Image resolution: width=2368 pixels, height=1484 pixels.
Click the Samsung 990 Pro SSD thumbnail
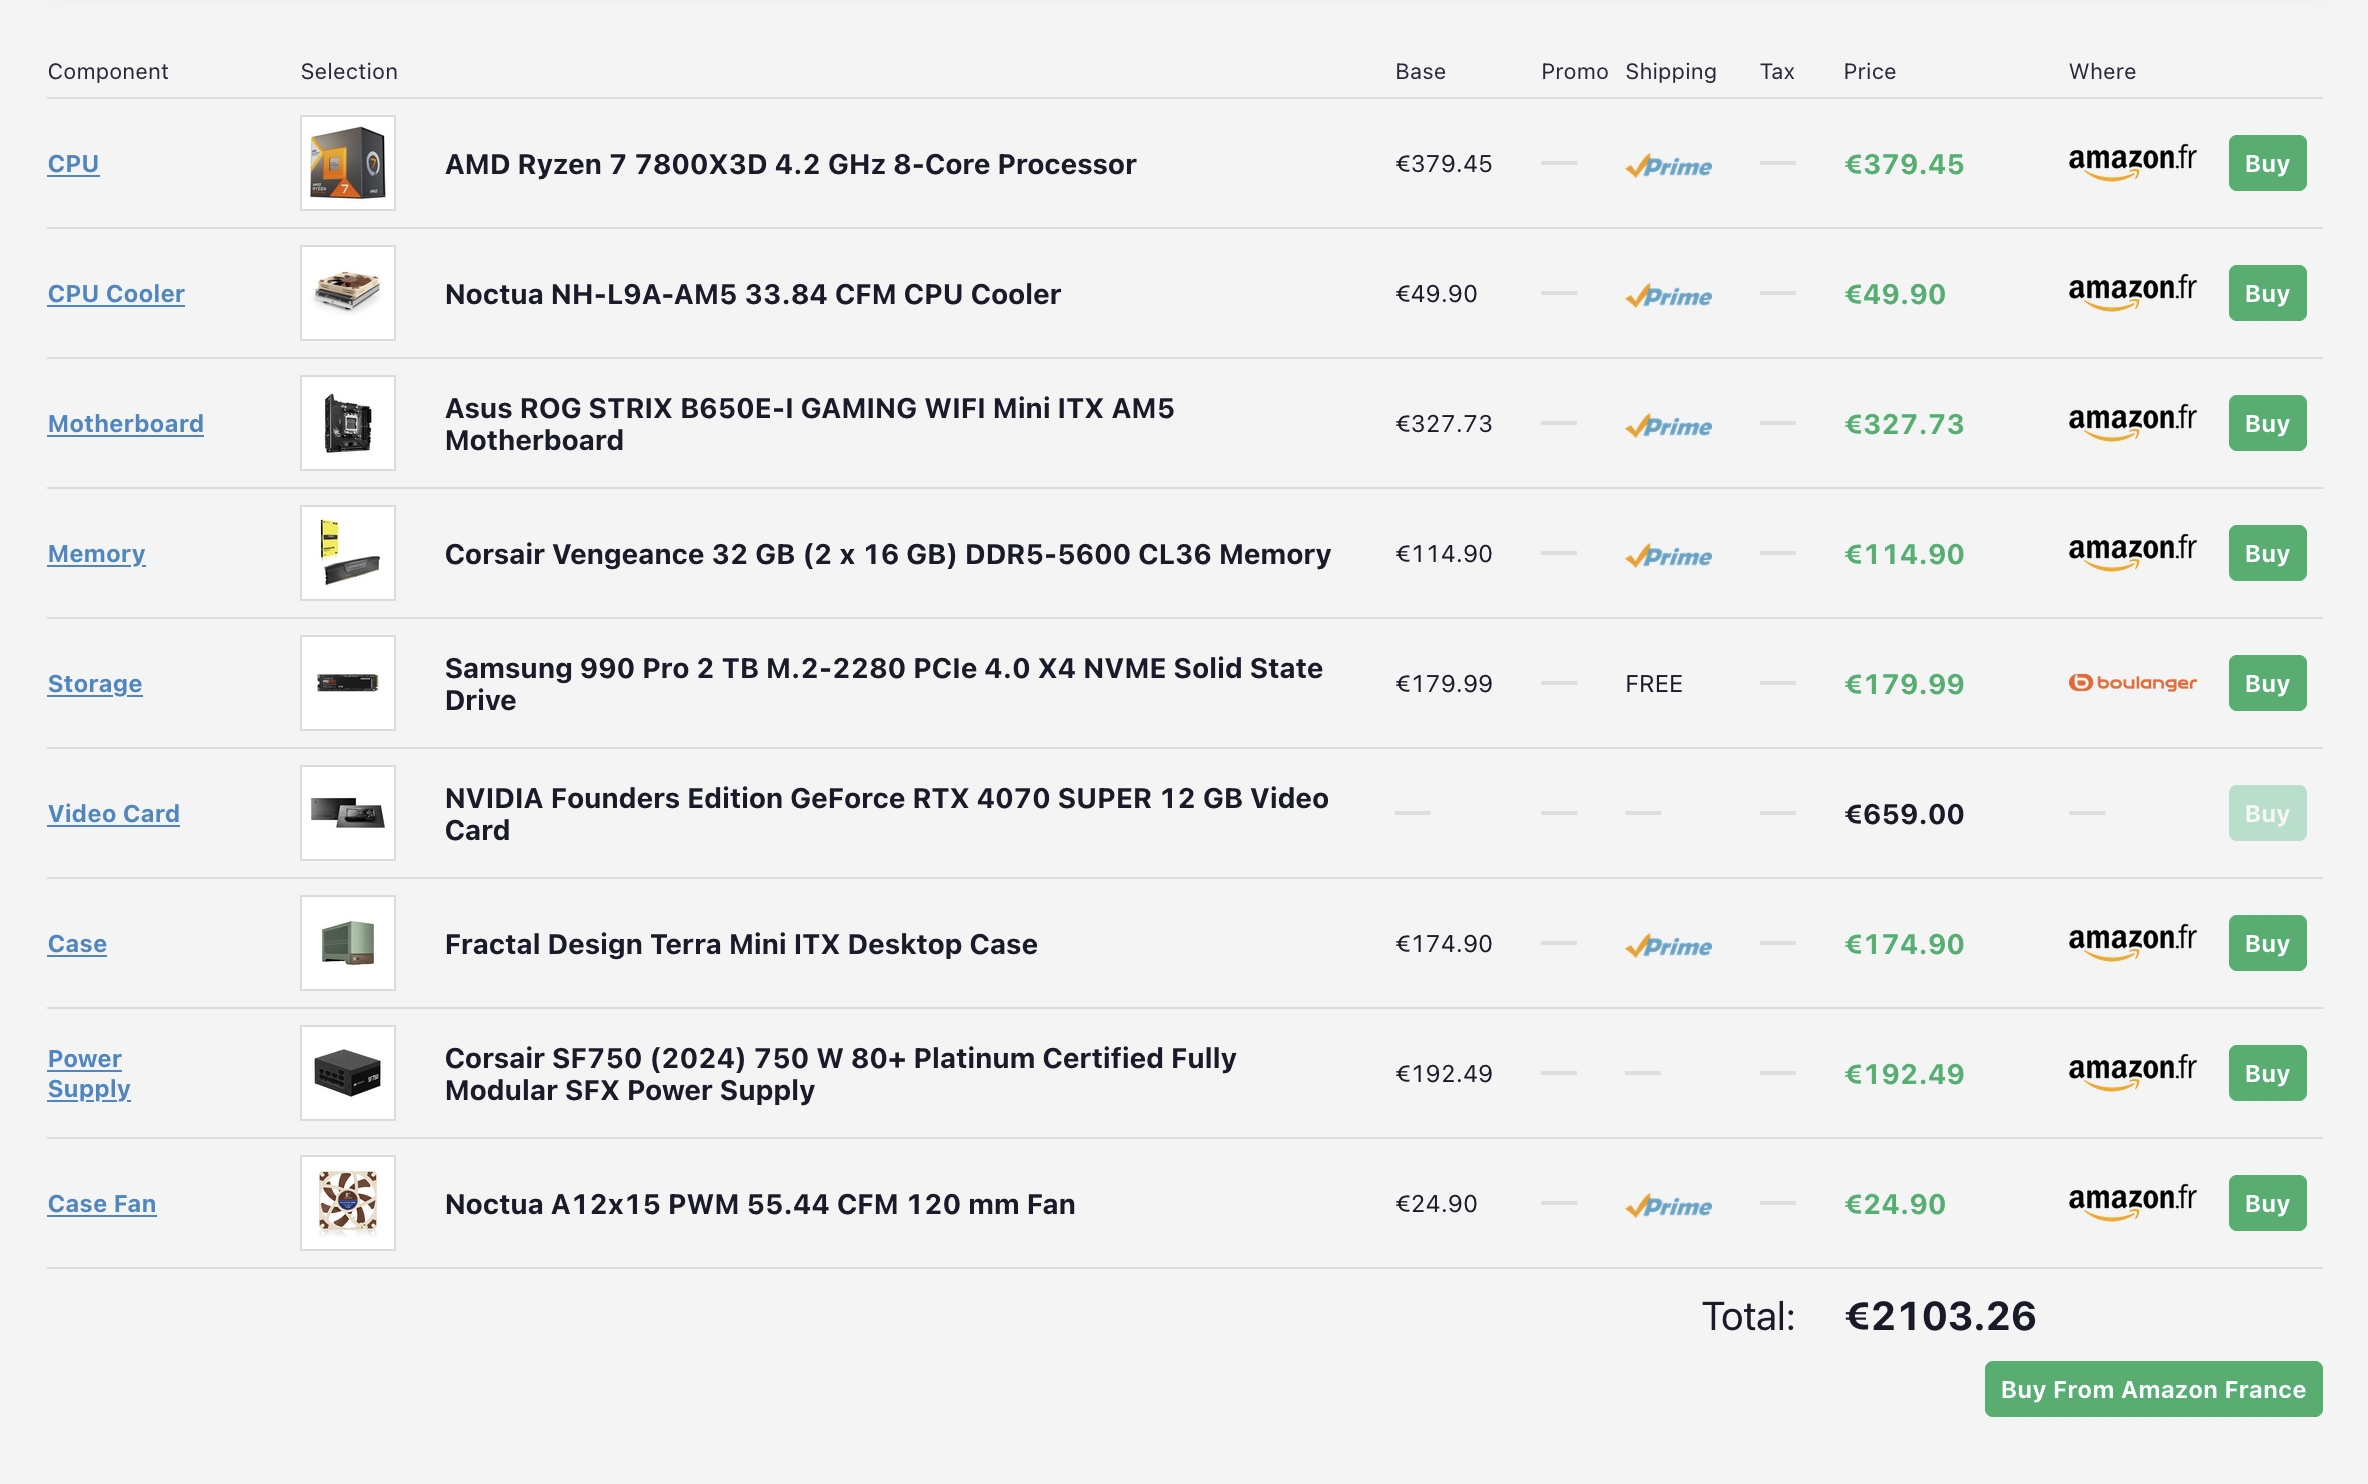(347, 683)
